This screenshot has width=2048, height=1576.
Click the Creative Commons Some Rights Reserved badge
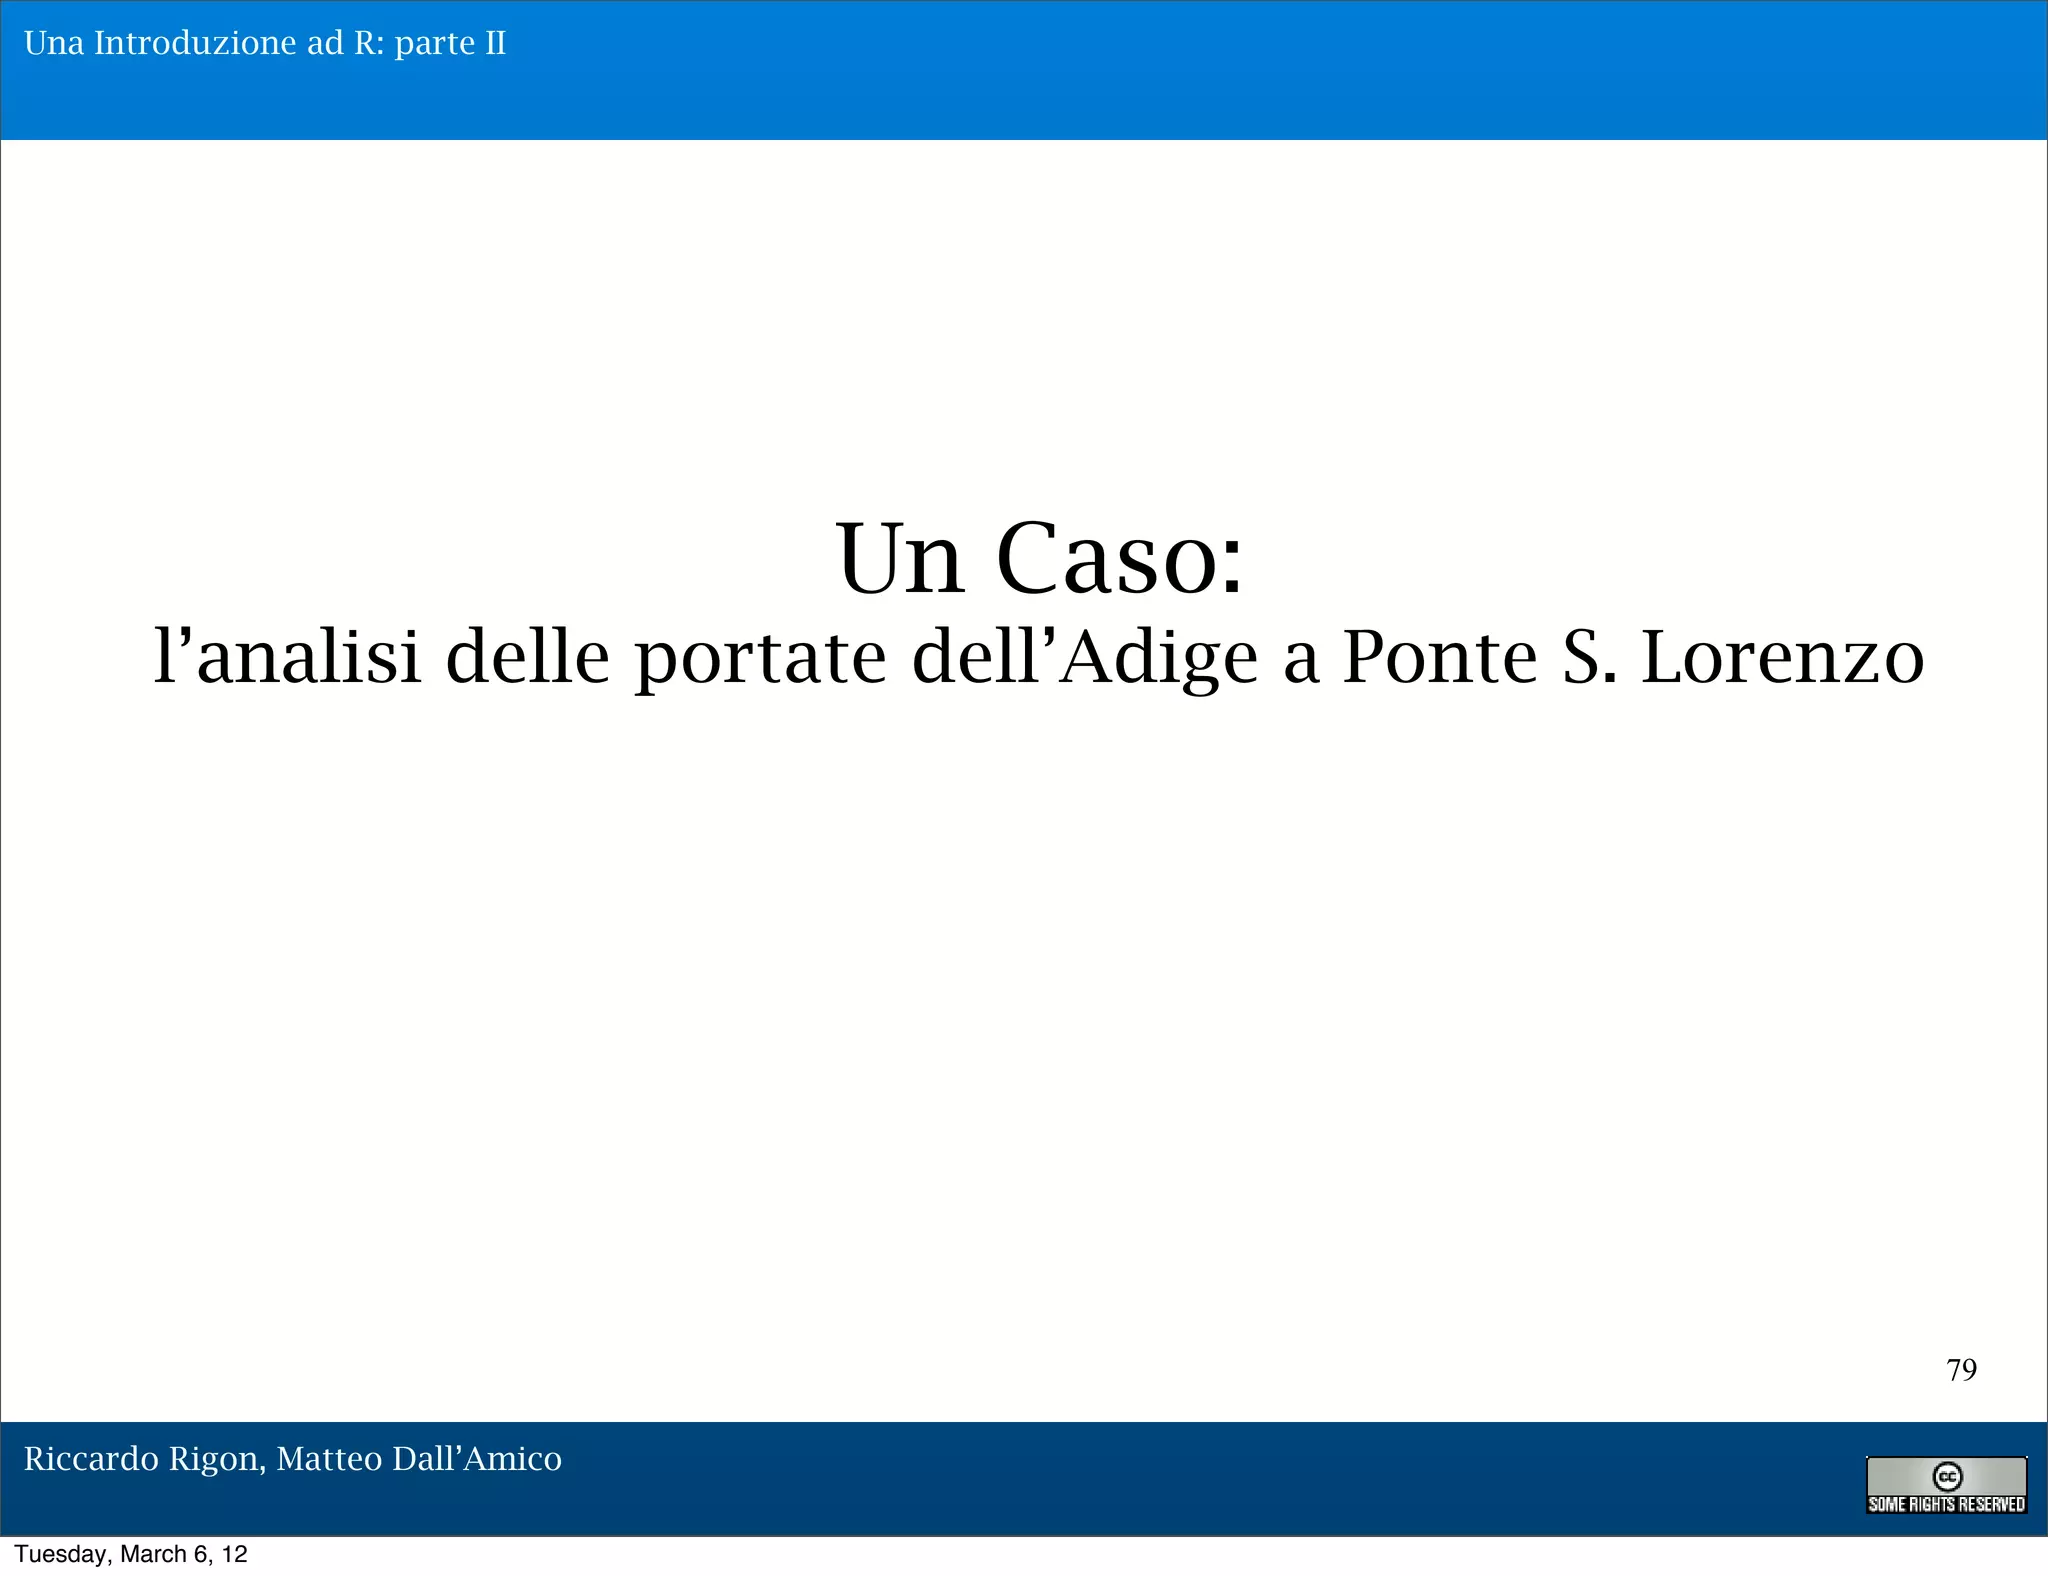[1946, 1485]
